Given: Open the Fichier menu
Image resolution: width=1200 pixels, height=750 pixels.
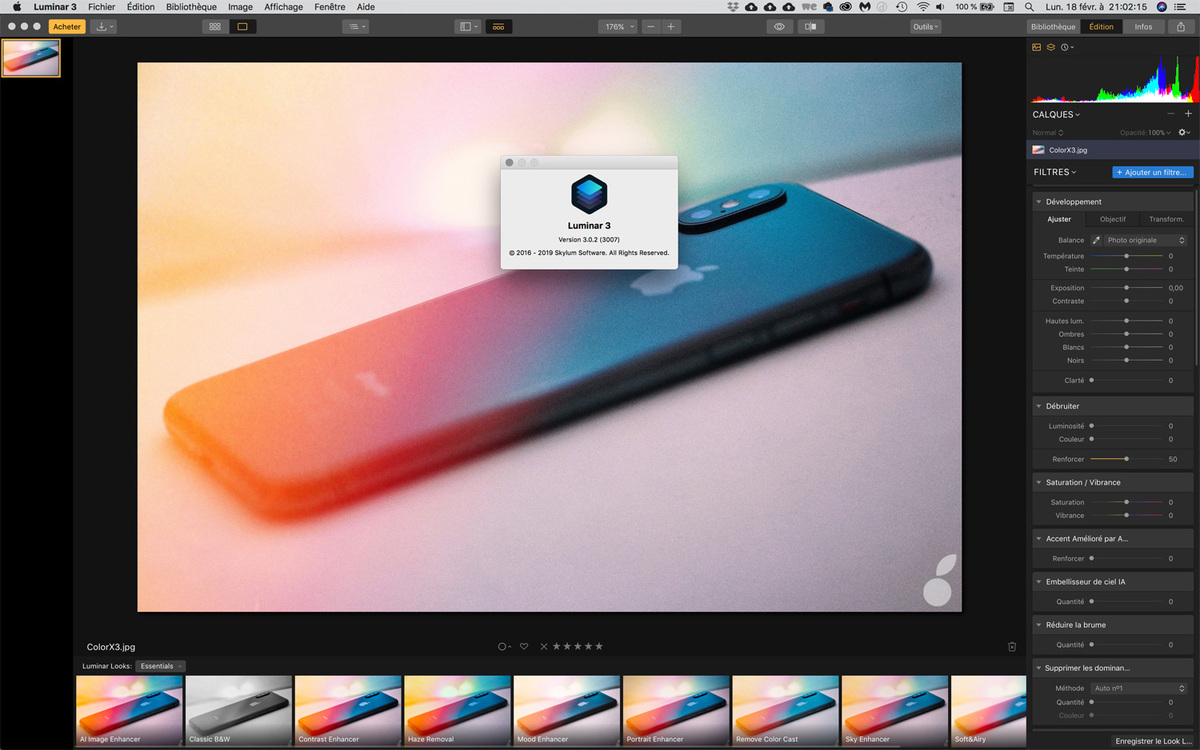Looking at the screenshot, I should tap(101, 7).
